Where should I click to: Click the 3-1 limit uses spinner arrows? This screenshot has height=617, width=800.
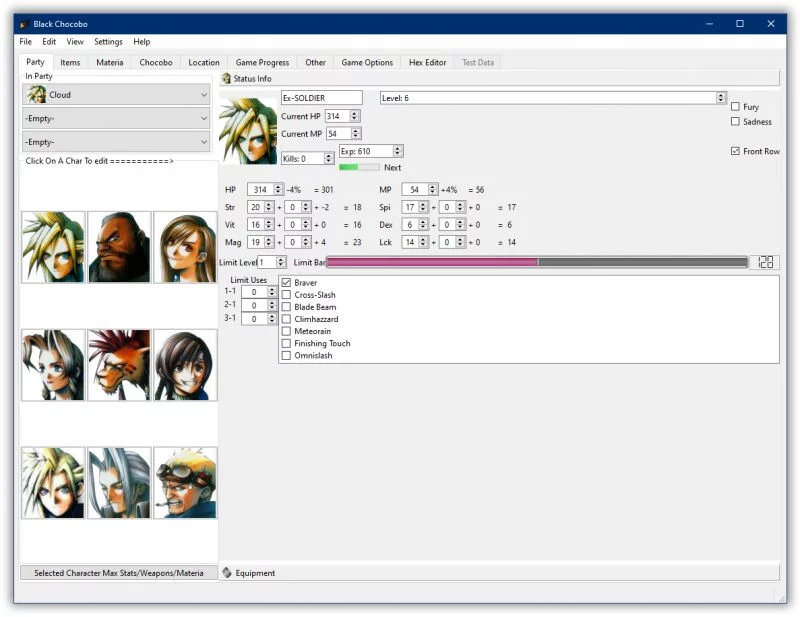click(272, 319)
